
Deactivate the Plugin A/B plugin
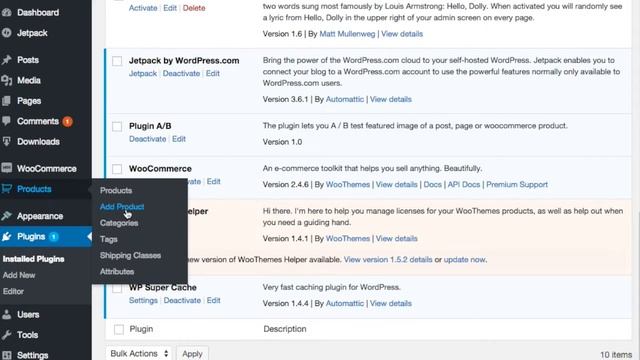coord(147,139)
